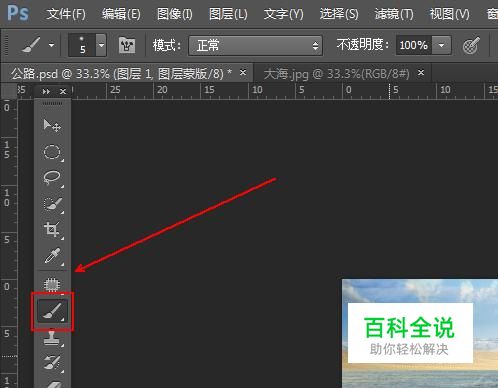Toggle the Brush panel button
The image size is (498, 388).
point(127,45)
